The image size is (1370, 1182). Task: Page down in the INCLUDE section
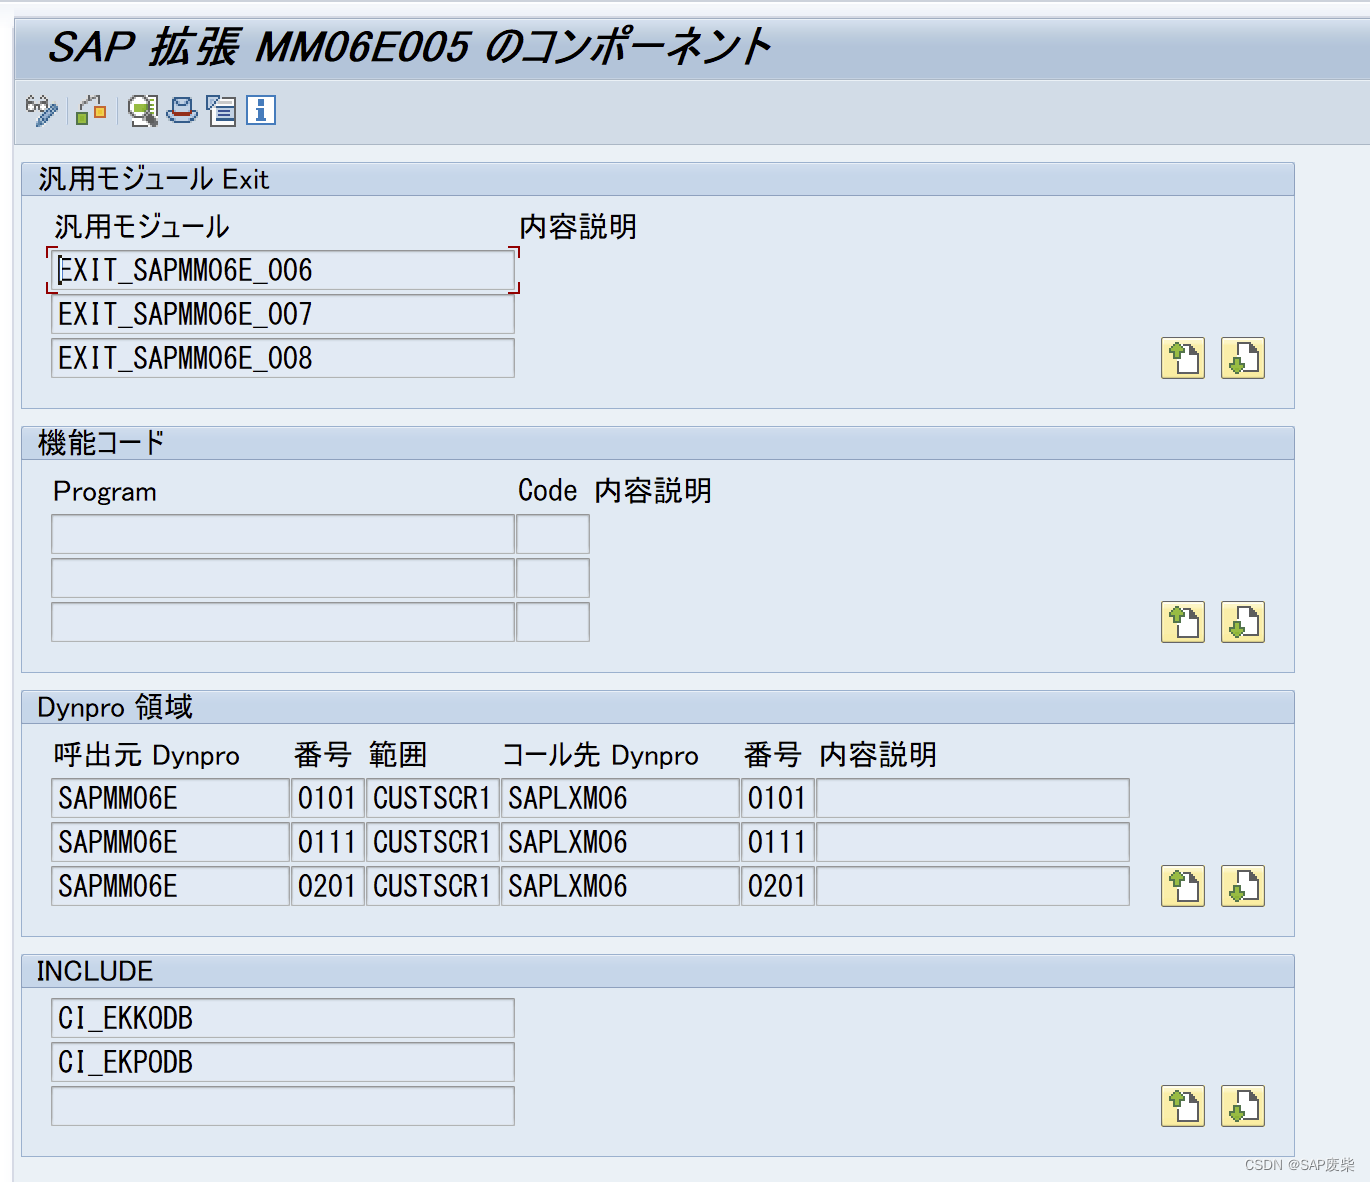tap(1243, 1106)
